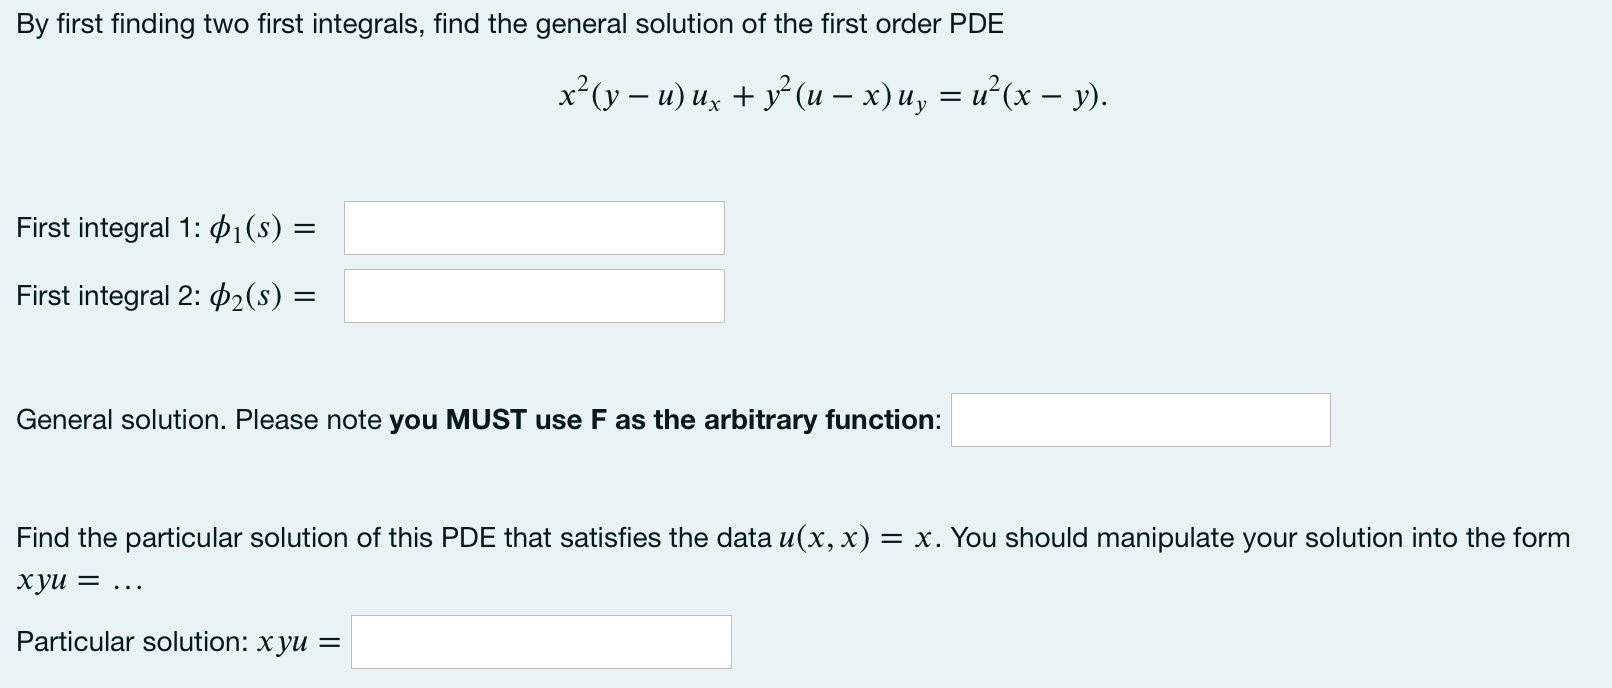Click the First integral 1 input field
The width and height of the screenshot is (1612, 688).
tap(533, 228)
